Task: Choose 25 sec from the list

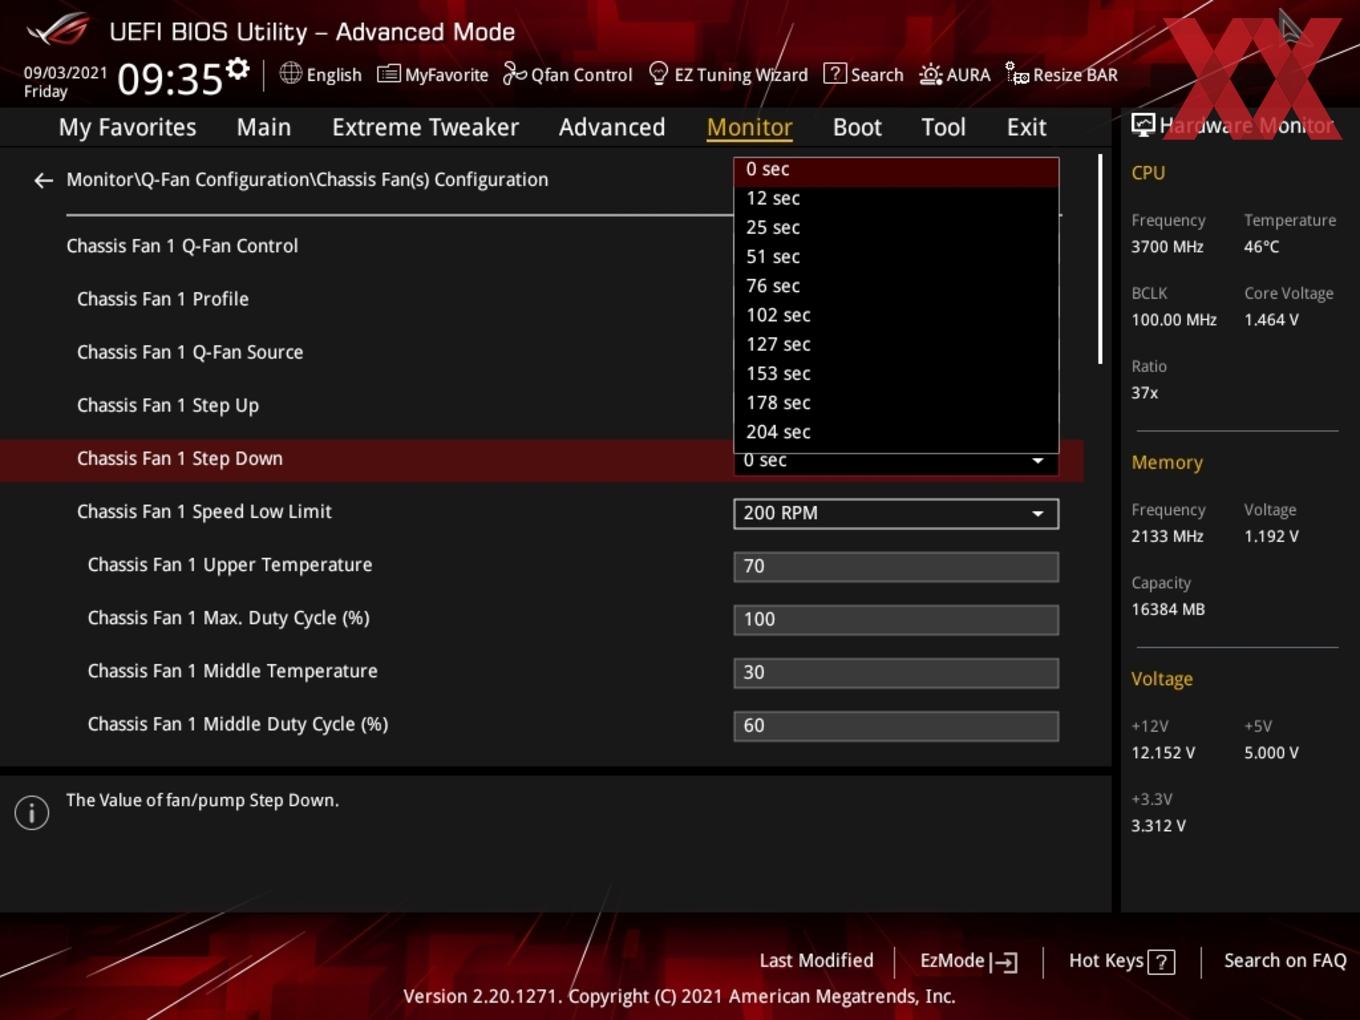Action: 896,227
